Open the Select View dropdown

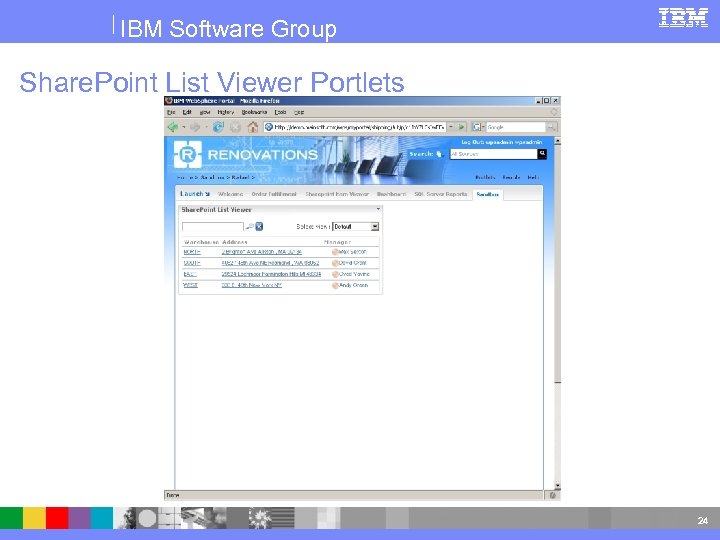[x=355, y=226]
